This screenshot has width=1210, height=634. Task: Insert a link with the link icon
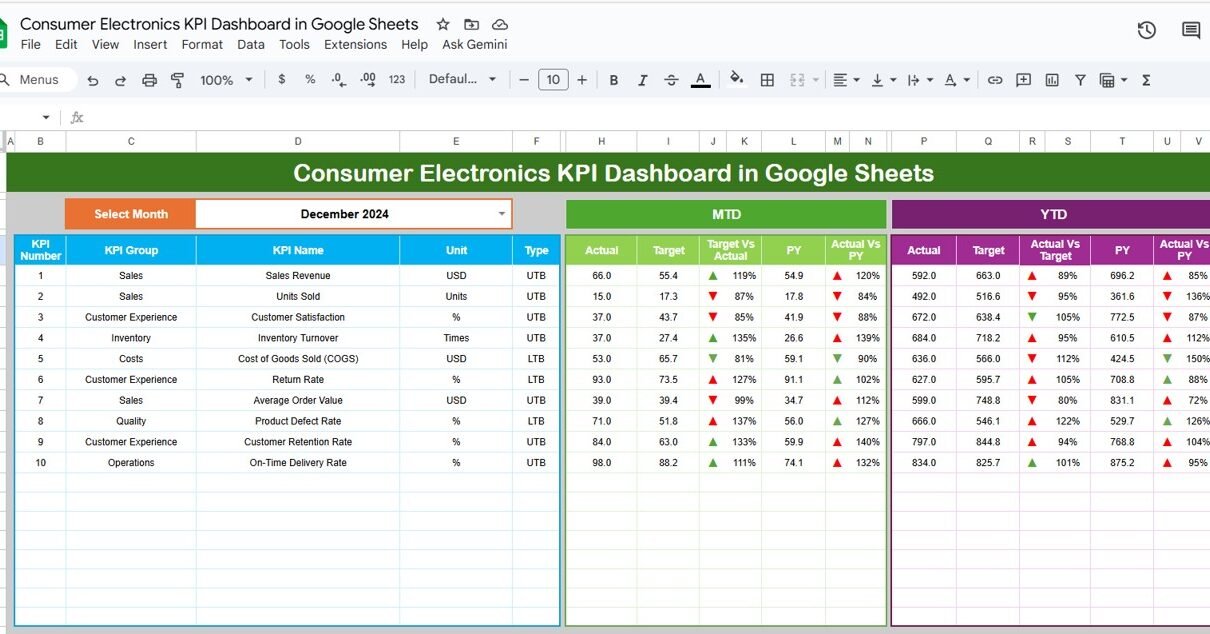click(x=994, y=80)
